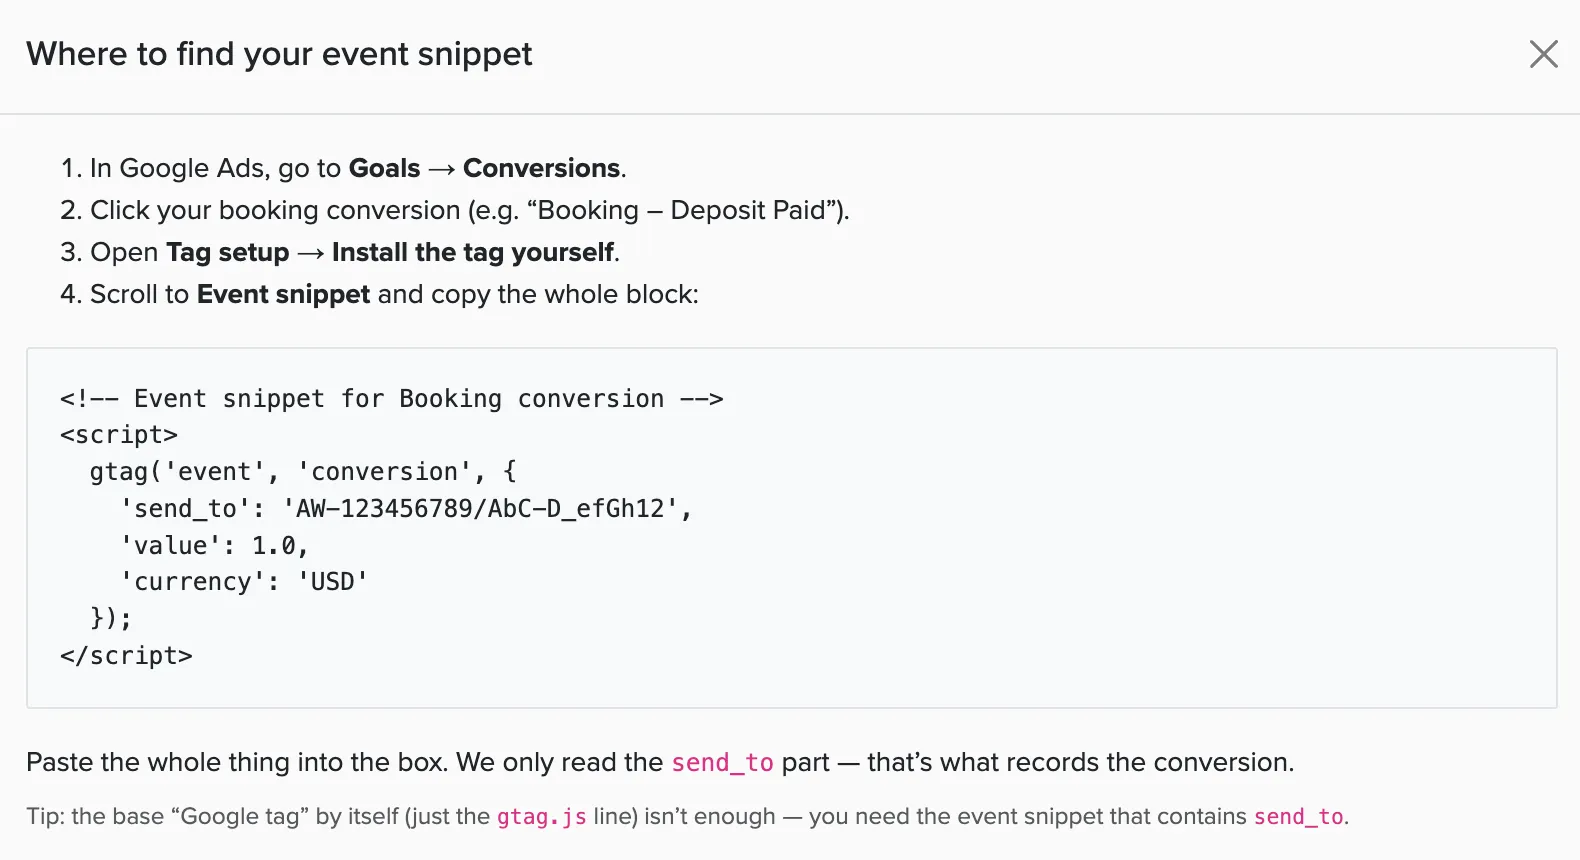Click the 'currency': 'USD' code line
Viewport: 1580px width, 860px height.
(244, 582)
